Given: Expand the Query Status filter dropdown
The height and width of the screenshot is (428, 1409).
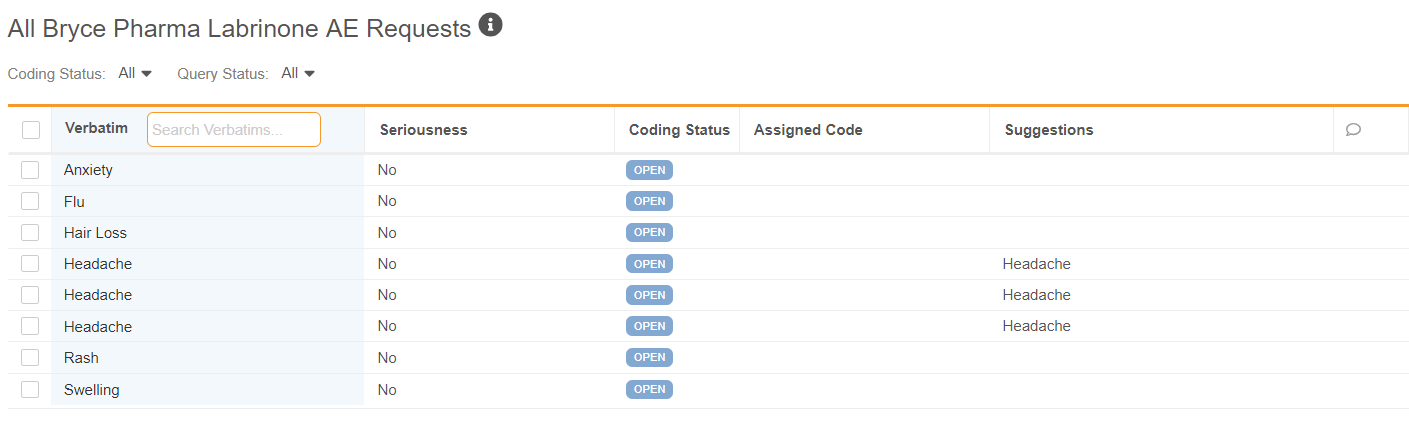Looking at the screenshot, I should click(x=298, y=73).
